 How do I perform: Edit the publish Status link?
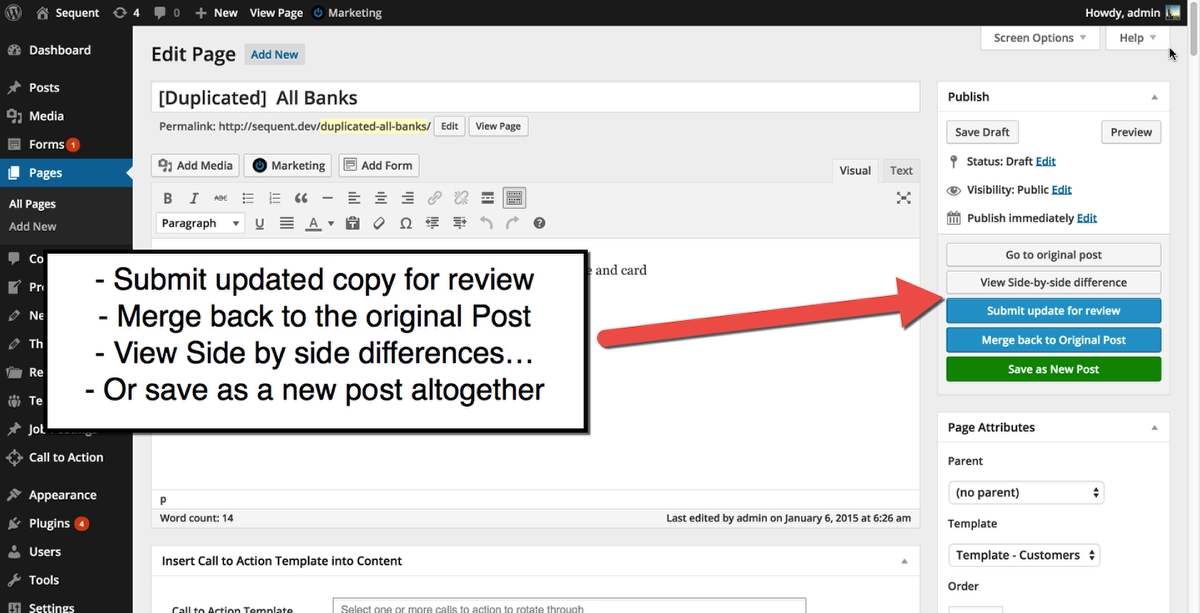click(x=1045, y=161)
